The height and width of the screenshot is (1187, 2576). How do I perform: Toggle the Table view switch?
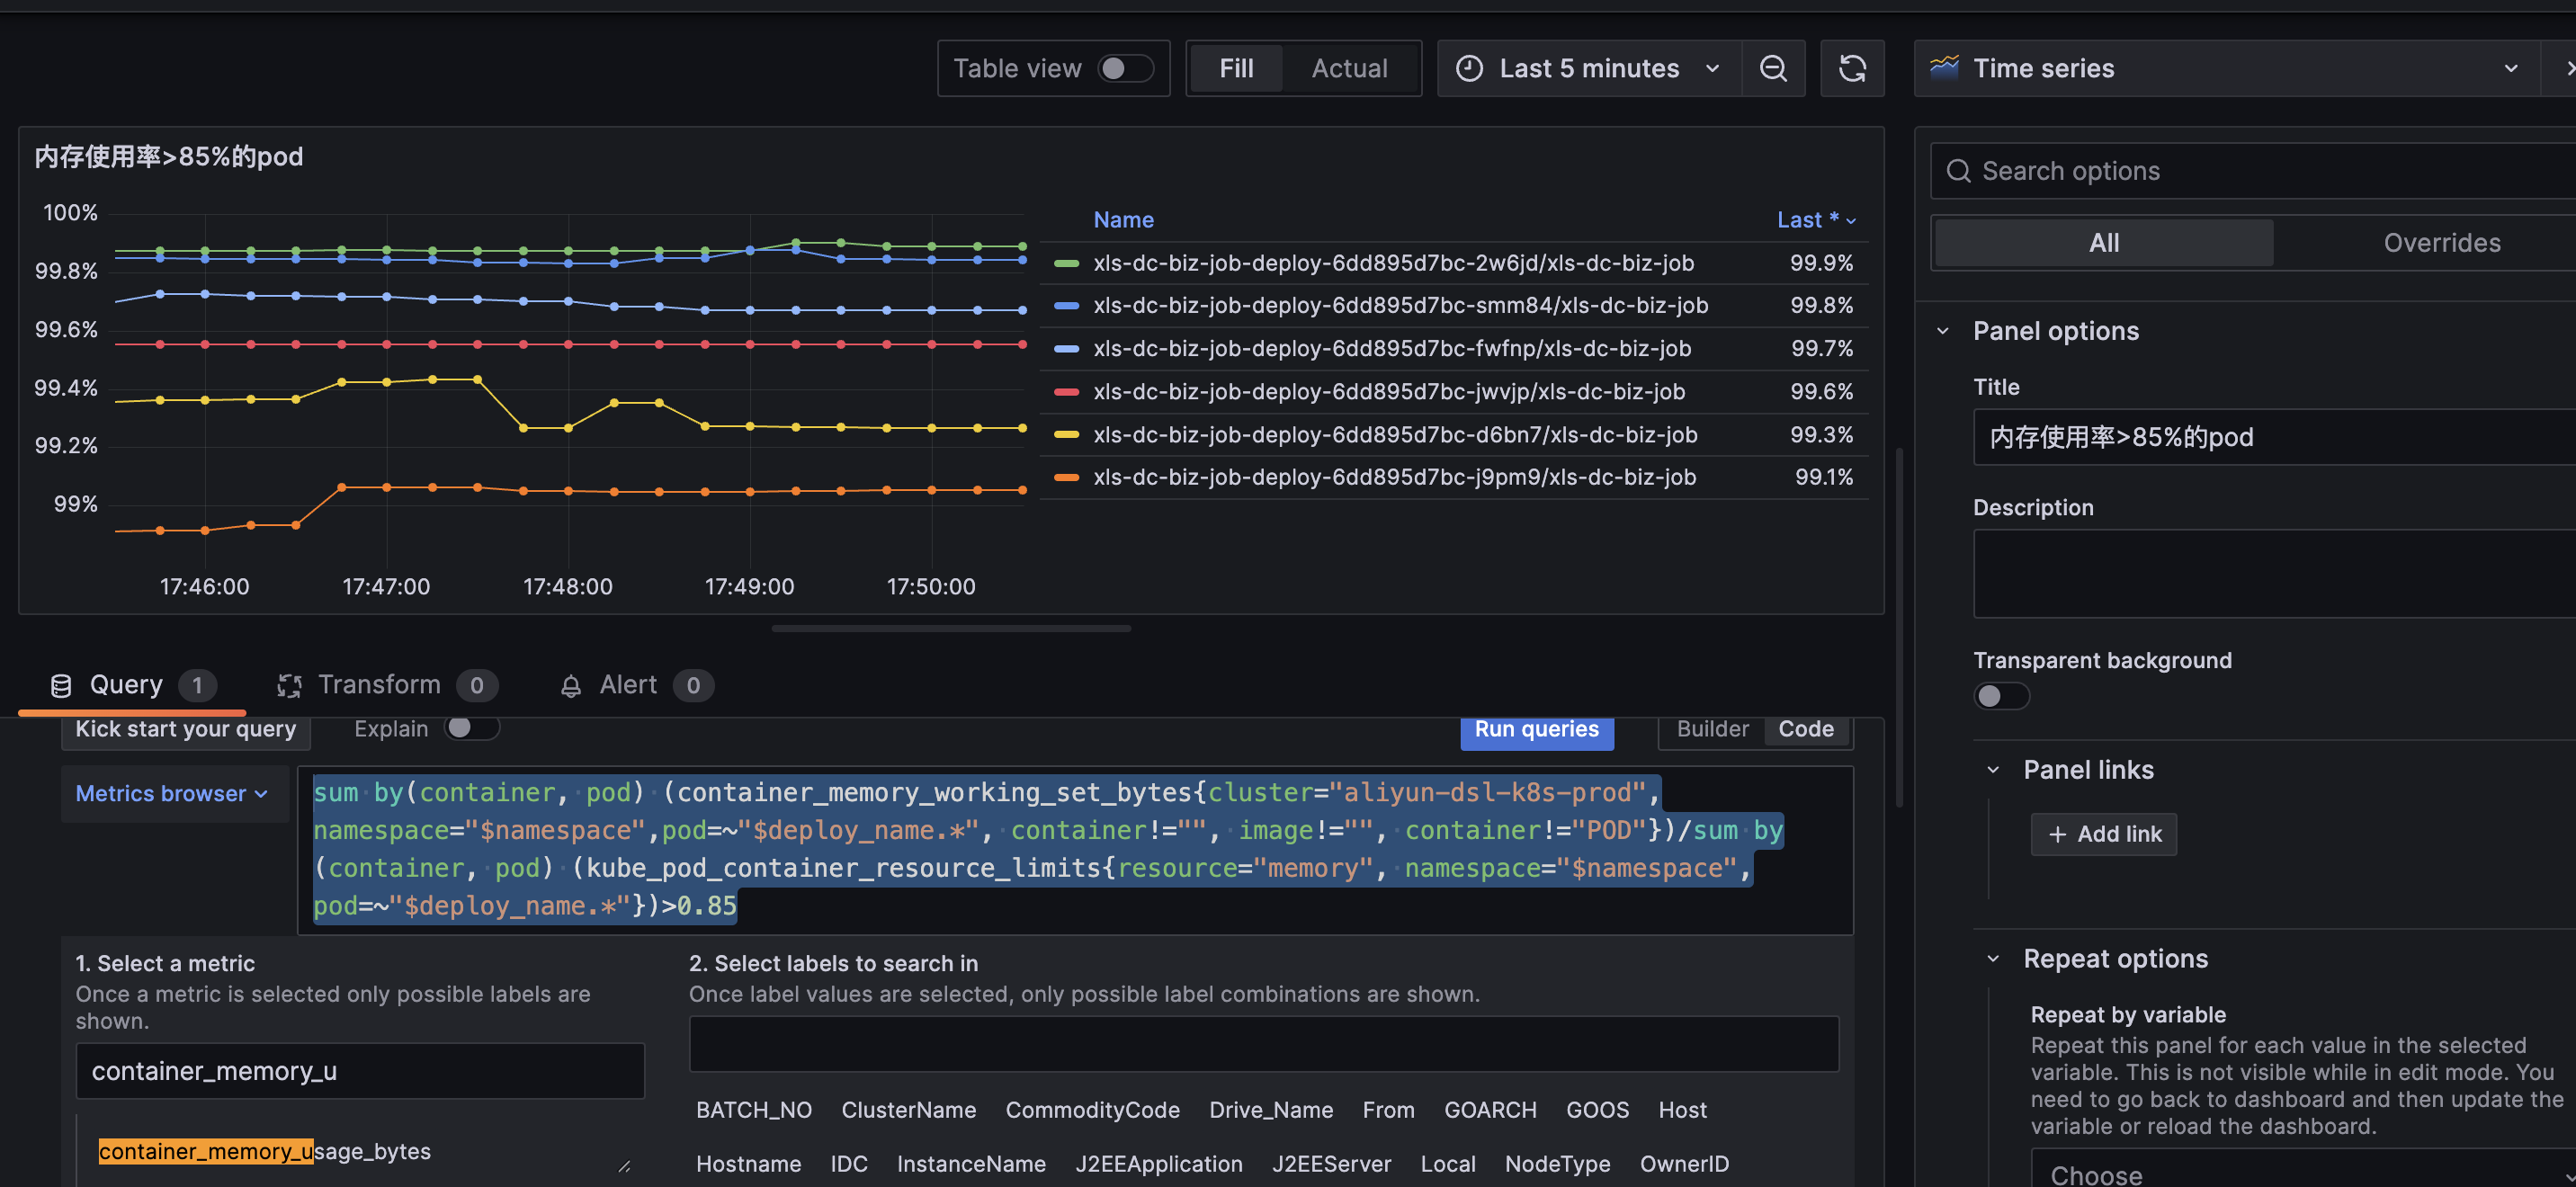pos(1125,68)
